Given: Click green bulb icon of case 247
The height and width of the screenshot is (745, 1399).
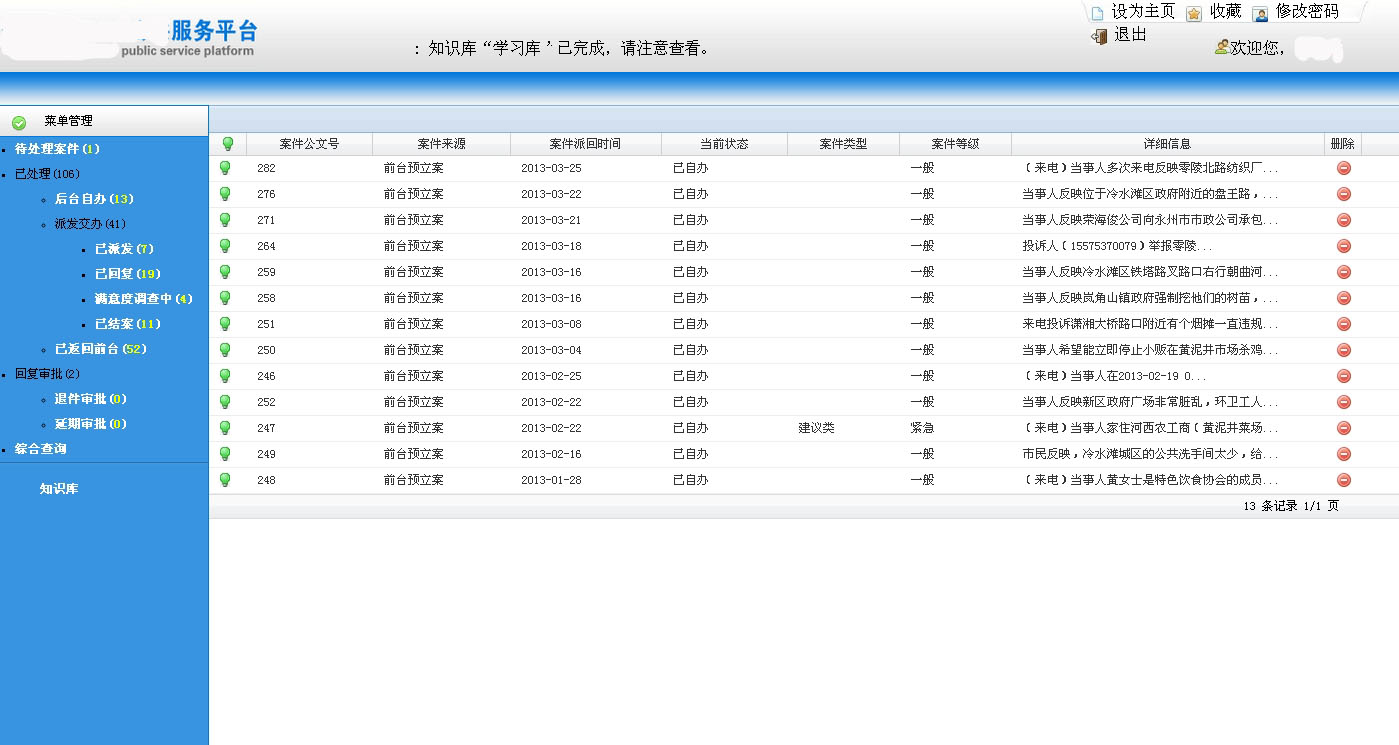Looking at the screenshot, I should [x=225, y=428].
